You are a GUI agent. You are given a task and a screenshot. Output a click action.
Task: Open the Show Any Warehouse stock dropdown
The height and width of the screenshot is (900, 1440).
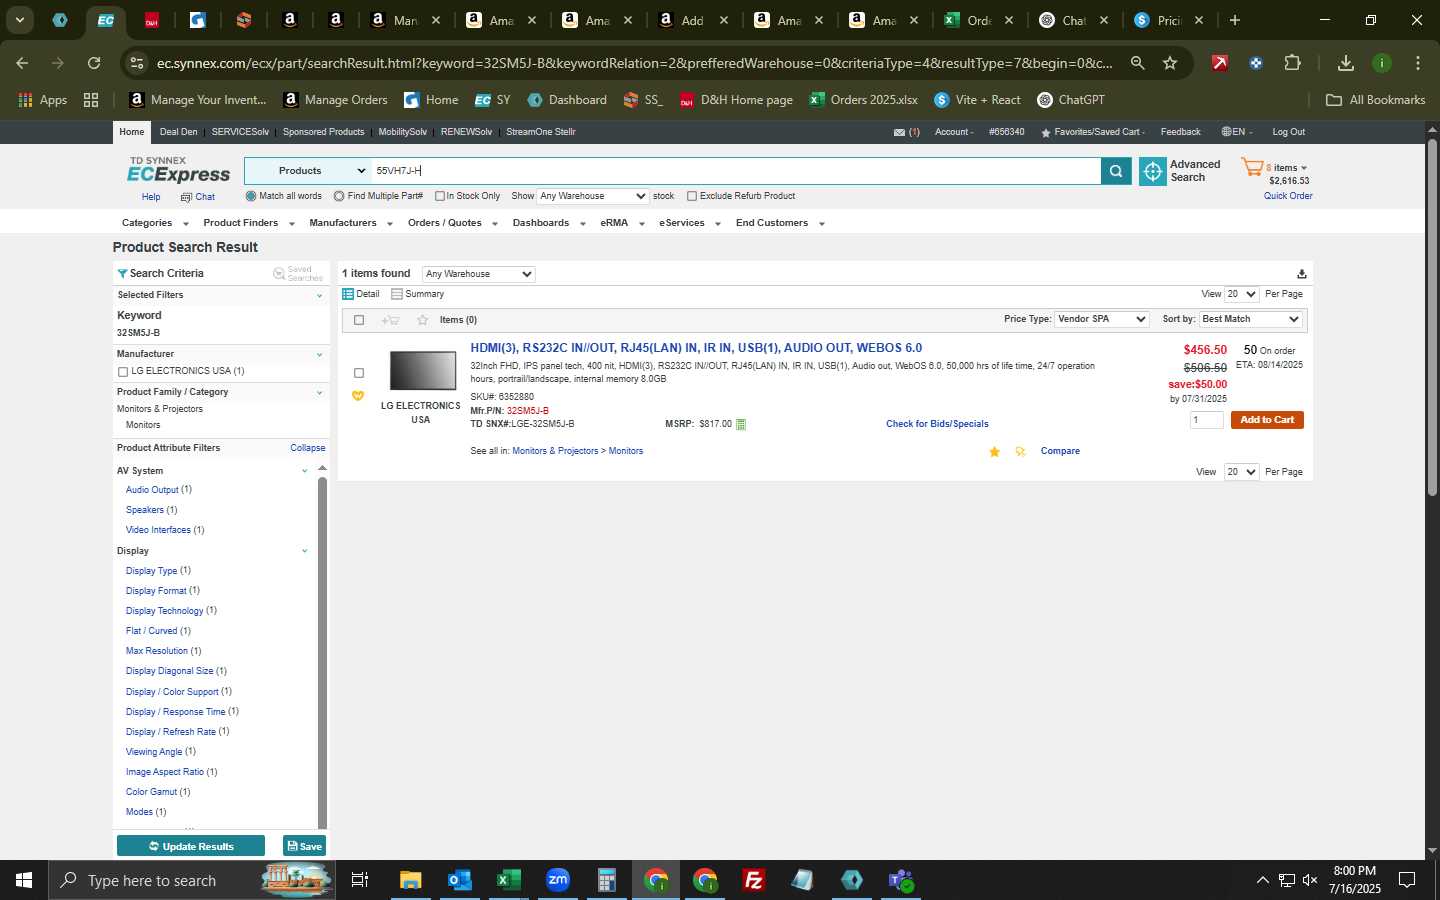593,196
